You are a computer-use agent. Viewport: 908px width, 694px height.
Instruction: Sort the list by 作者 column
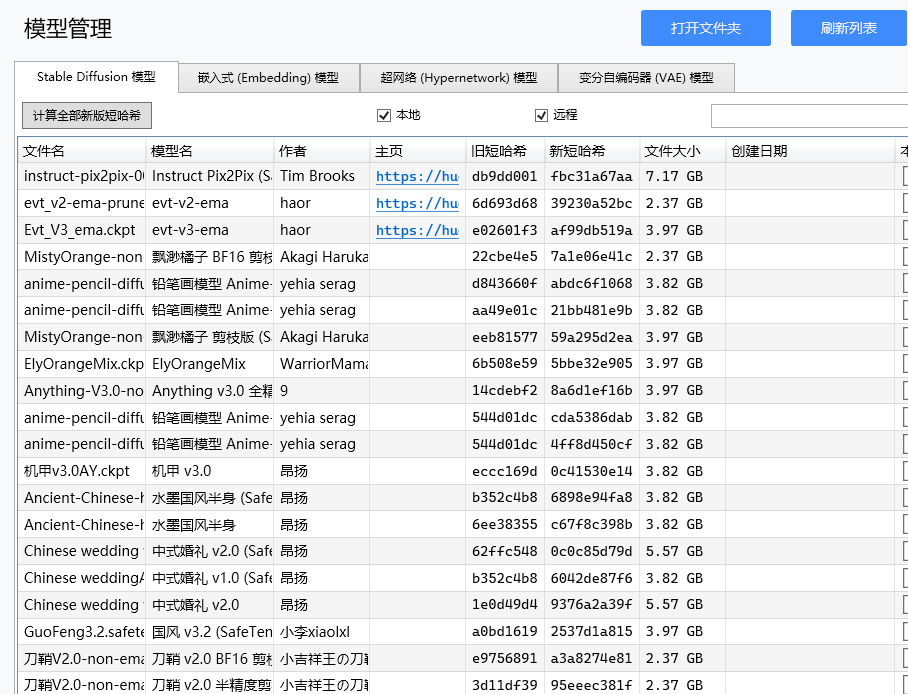tap(320, 151)
